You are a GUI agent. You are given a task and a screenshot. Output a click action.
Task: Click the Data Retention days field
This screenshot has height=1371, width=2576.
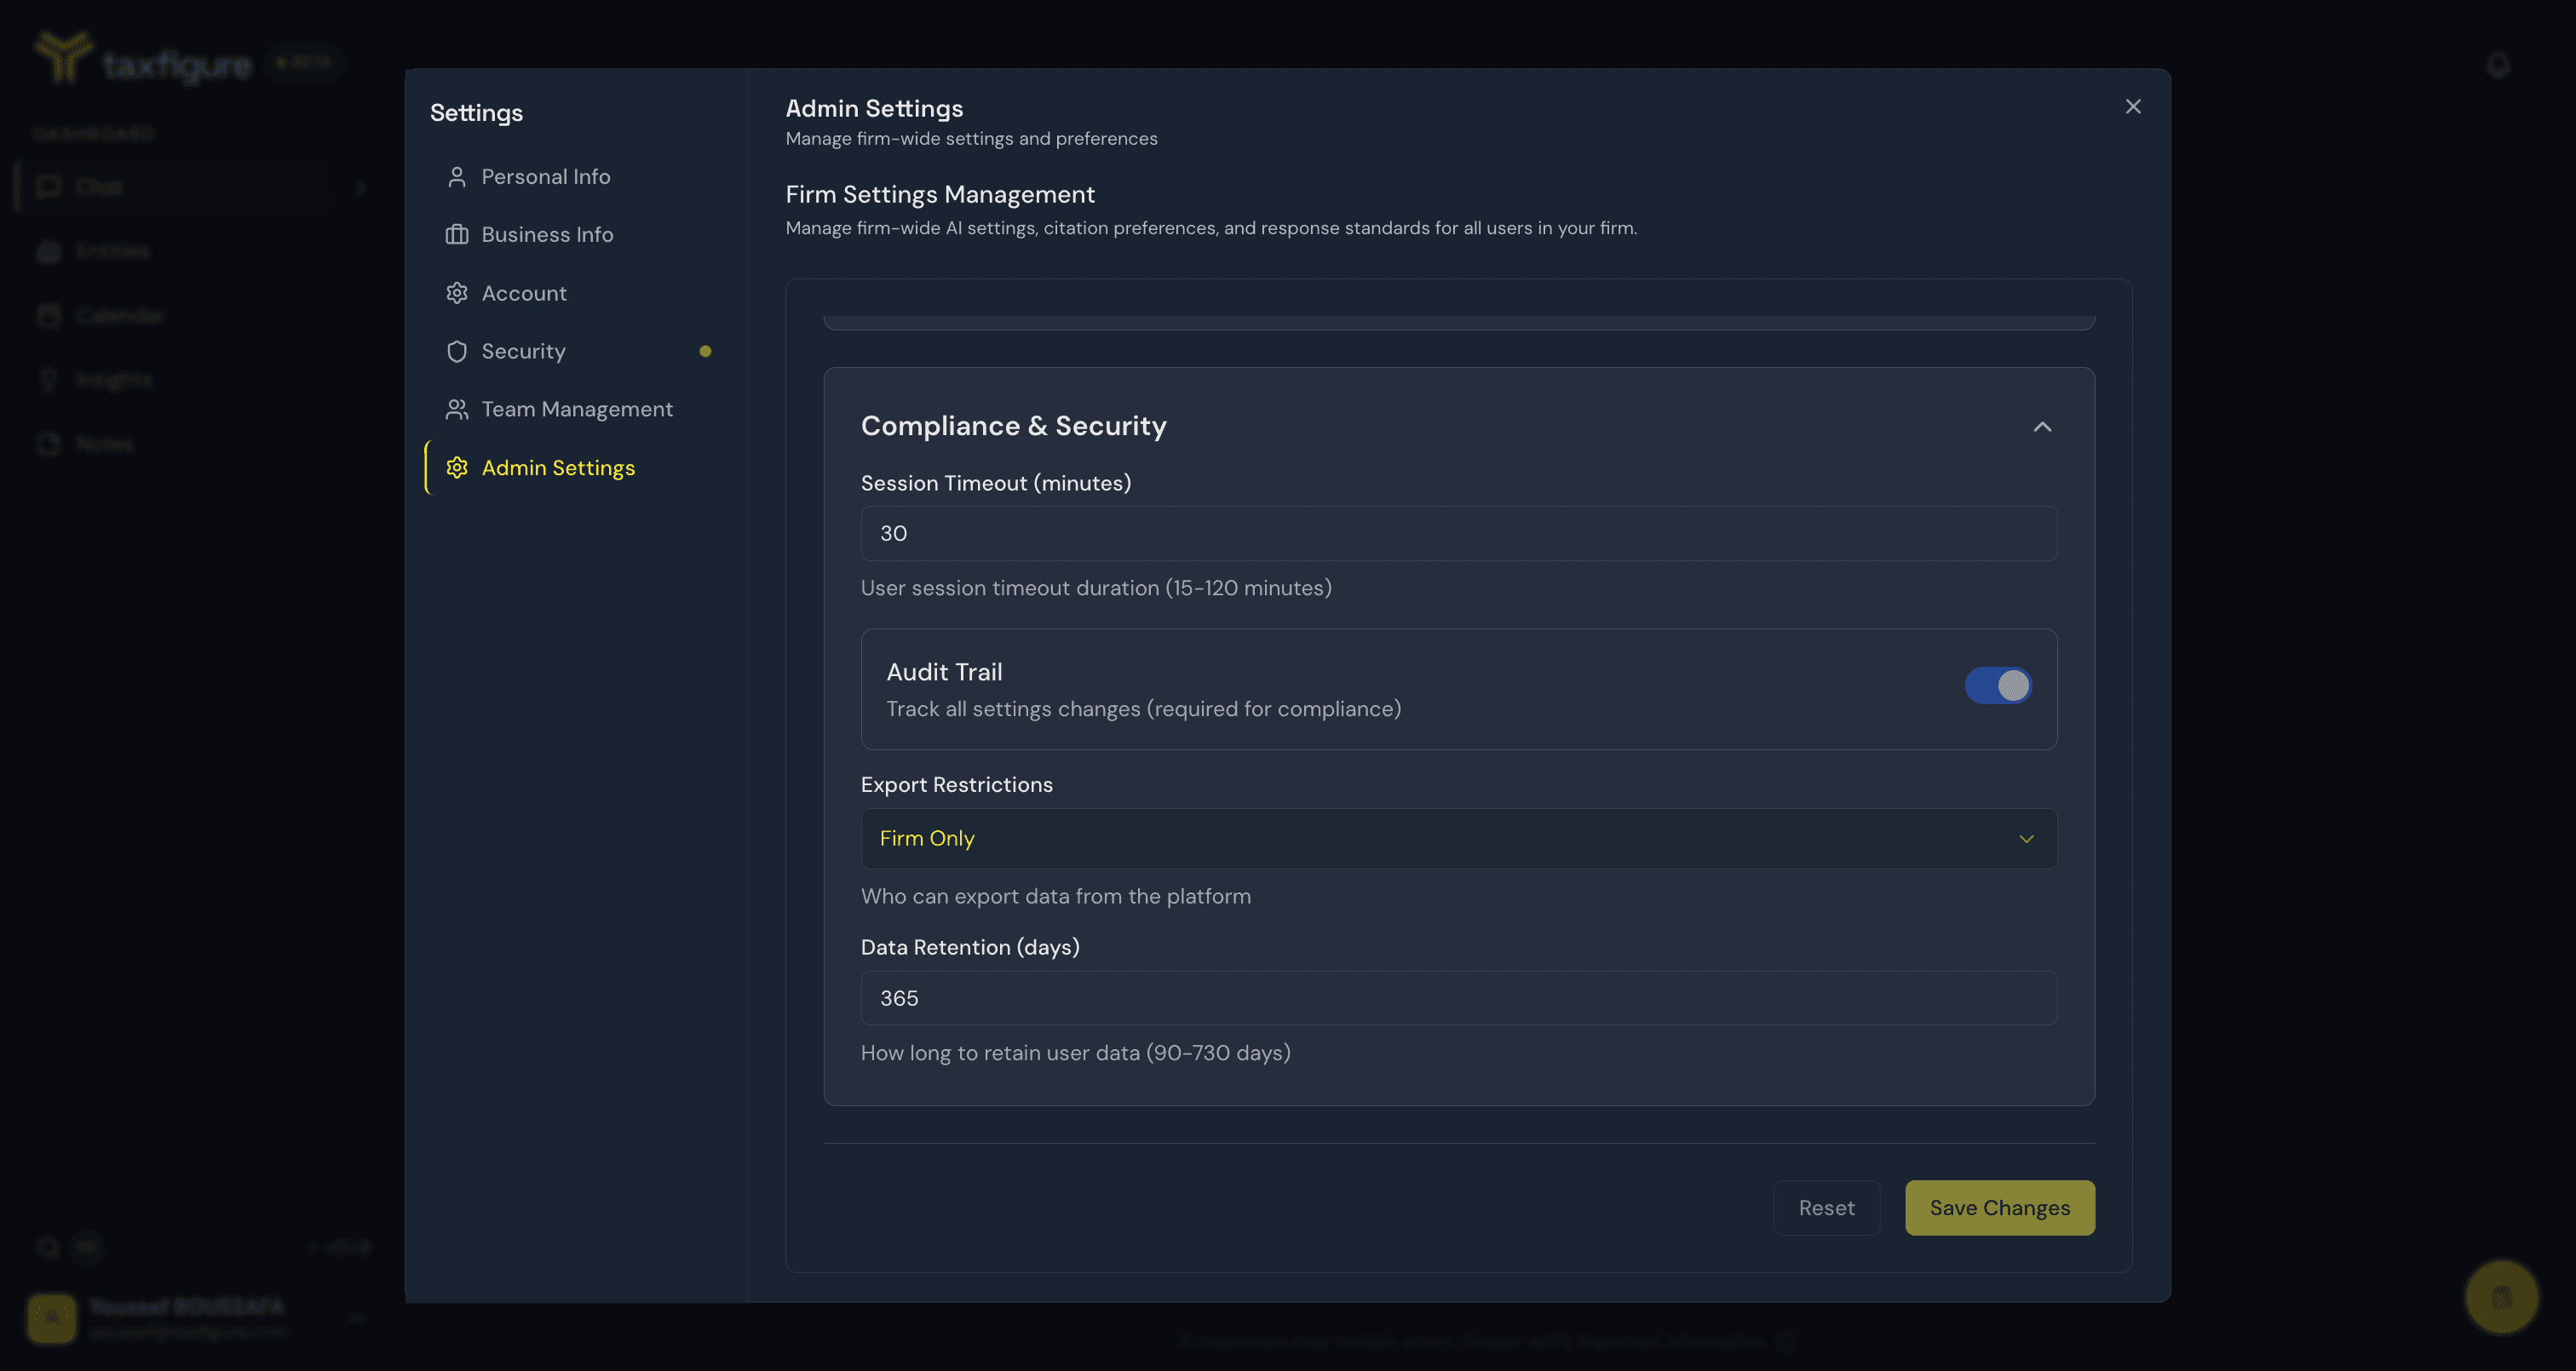[x=1458, y=998]
